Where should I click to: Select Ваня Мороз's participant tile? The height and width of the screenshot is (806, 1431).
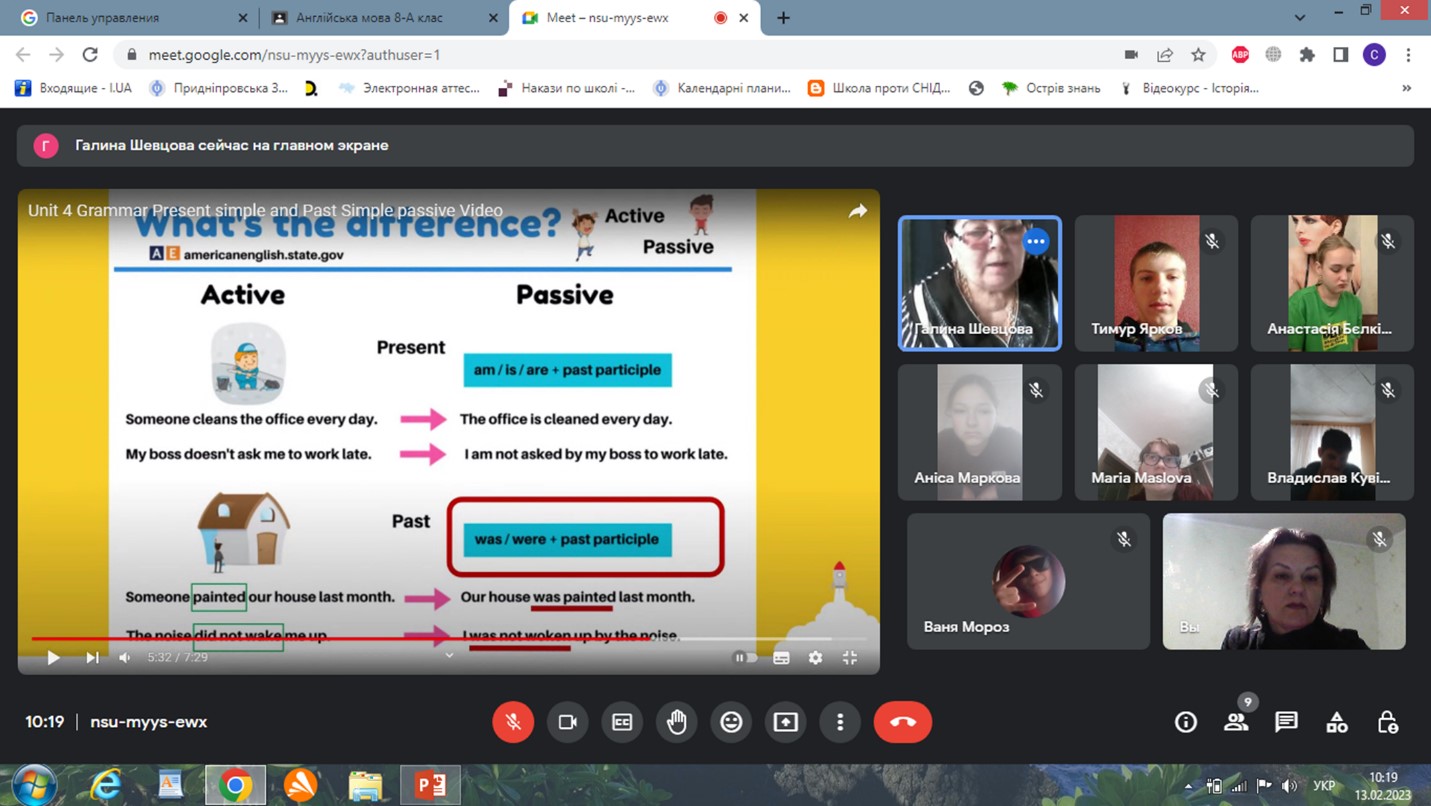click(1029, 581)
